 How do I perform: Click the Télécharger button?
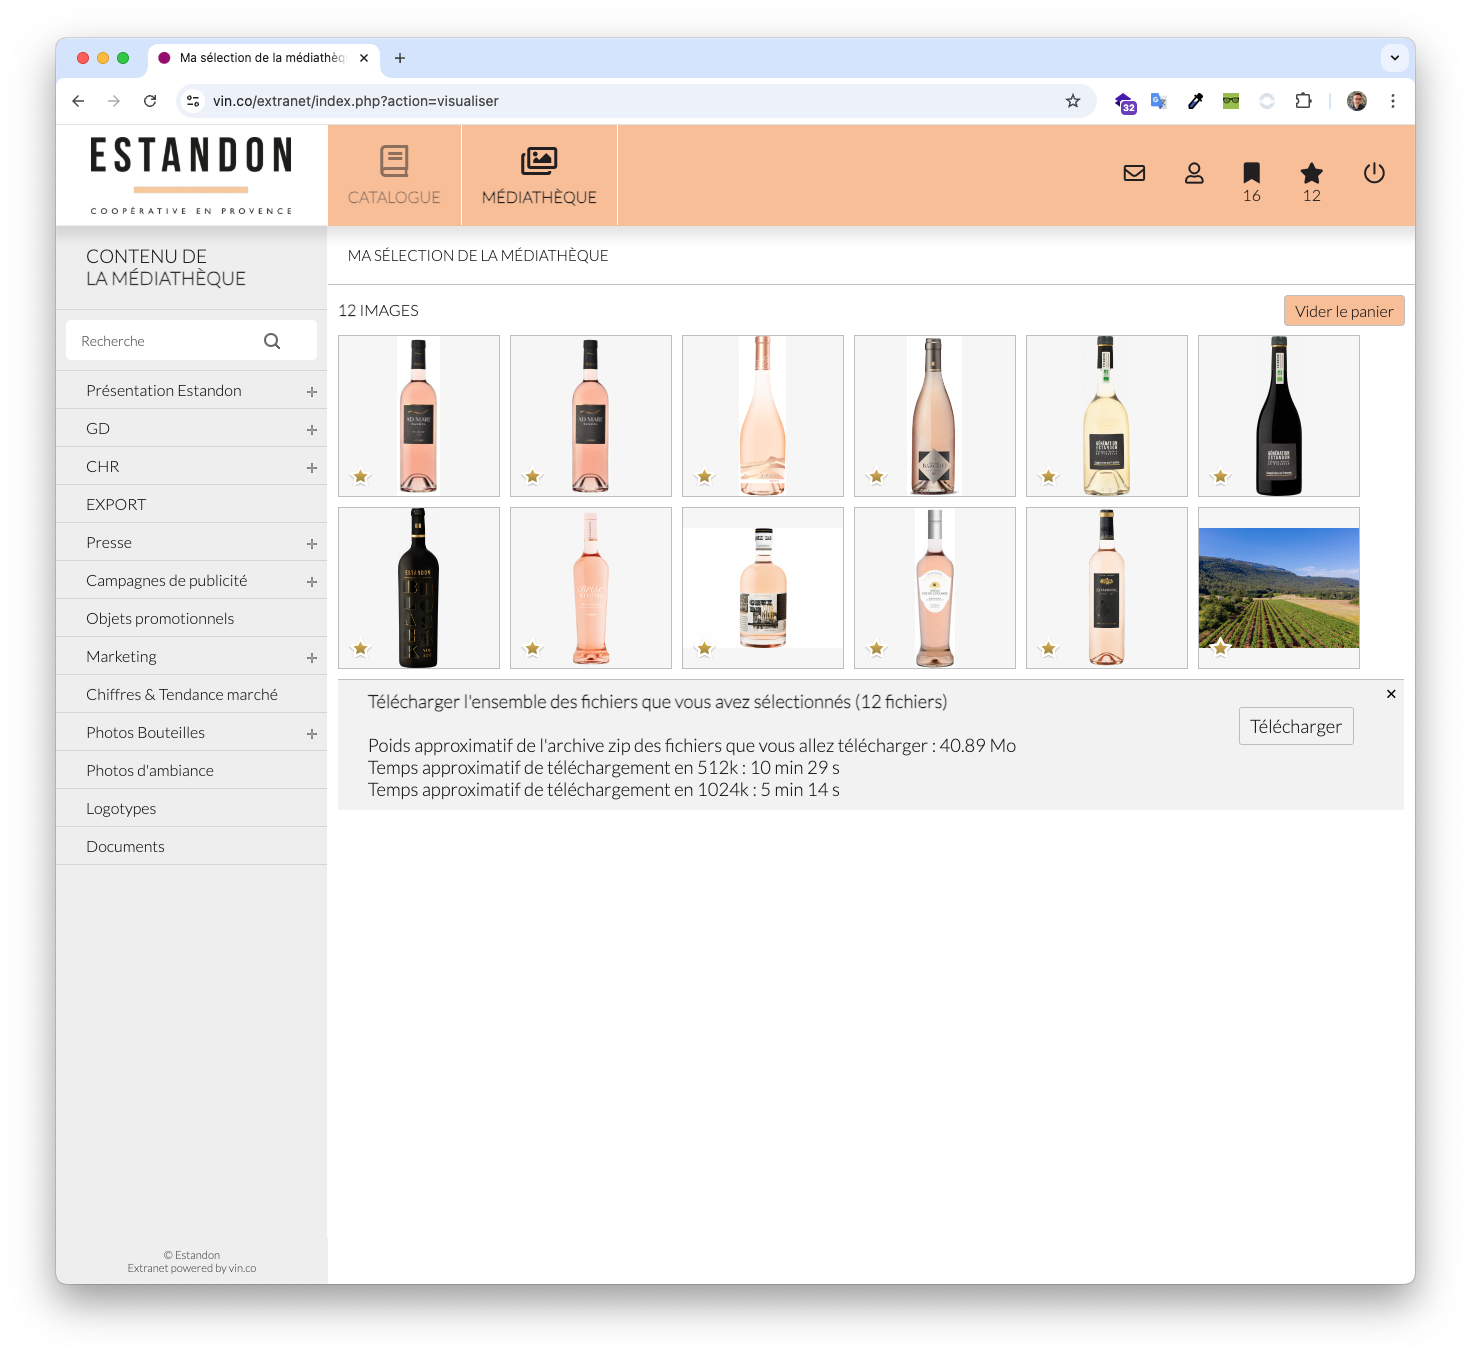click(x=1296, y=726)
